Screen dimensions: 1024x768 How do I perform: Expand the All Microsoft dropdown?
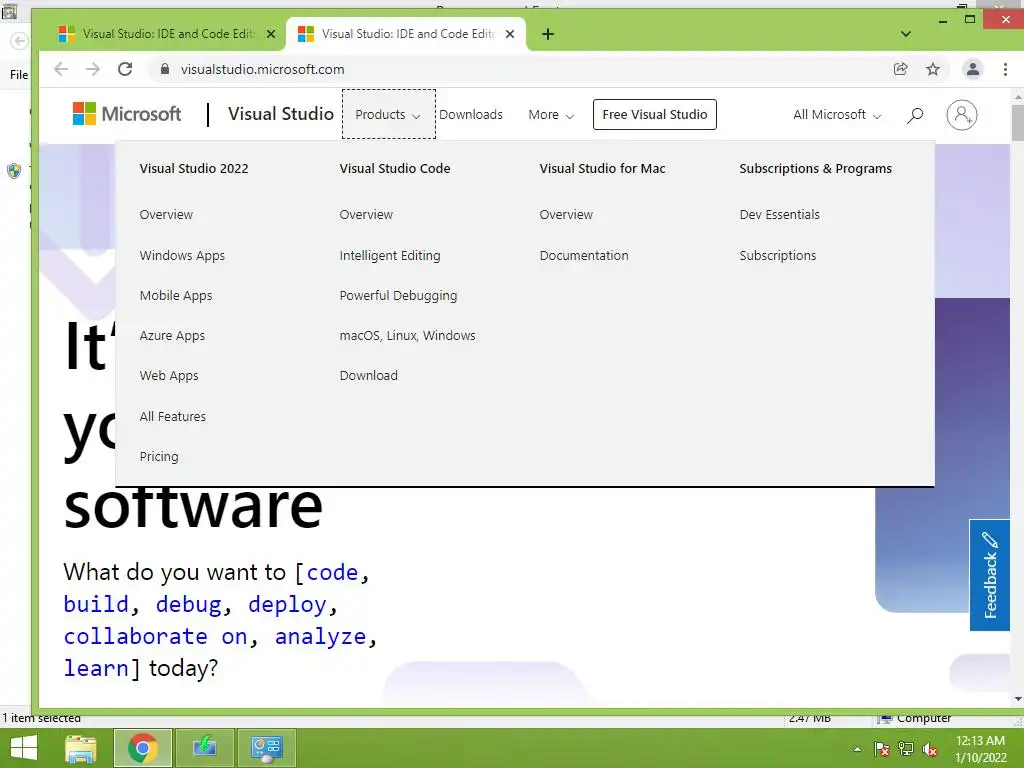[837, 115]
